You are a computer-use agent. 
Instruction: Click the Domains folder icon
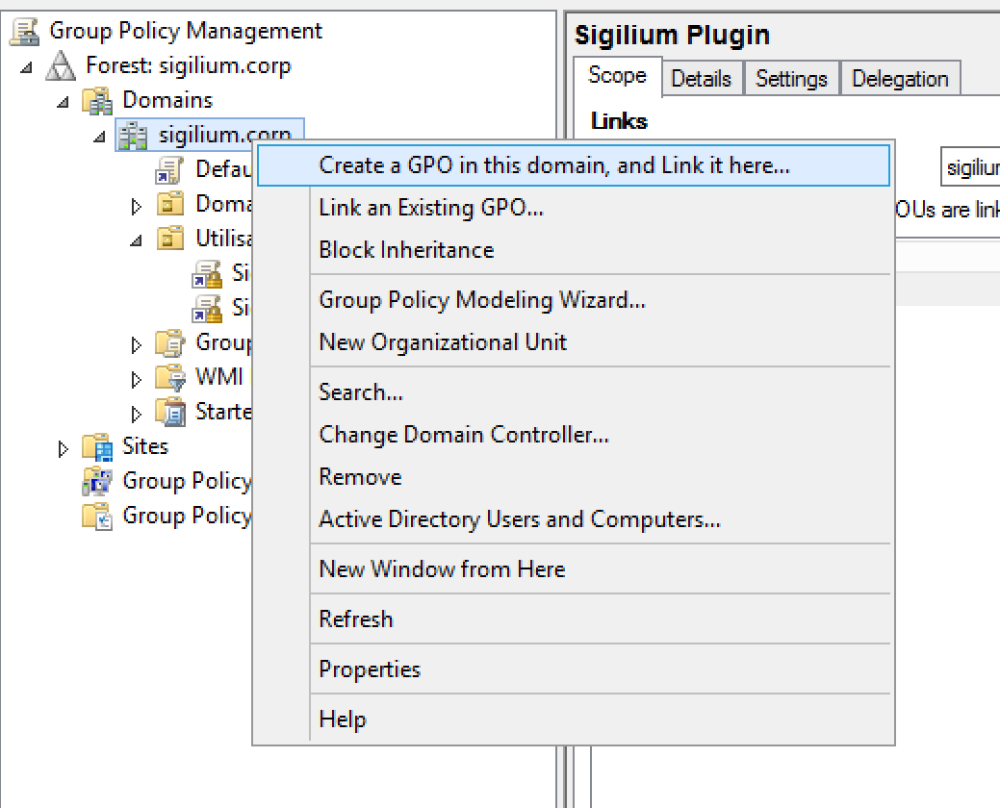click(98, 101)
